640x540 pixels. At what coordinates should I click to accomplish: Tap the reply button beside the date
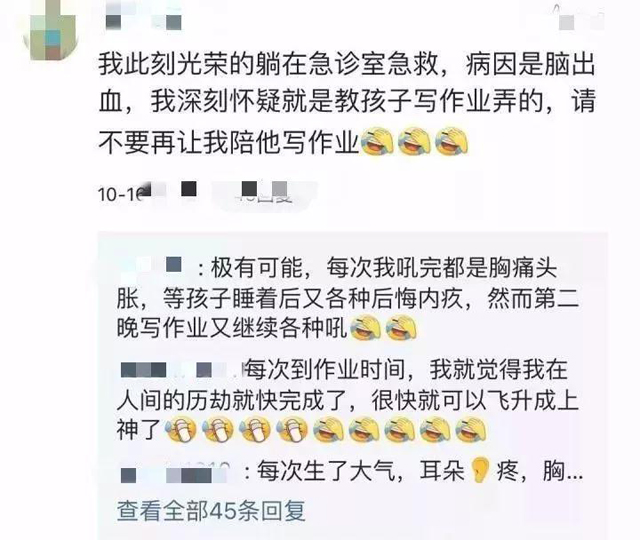point(264,193)
